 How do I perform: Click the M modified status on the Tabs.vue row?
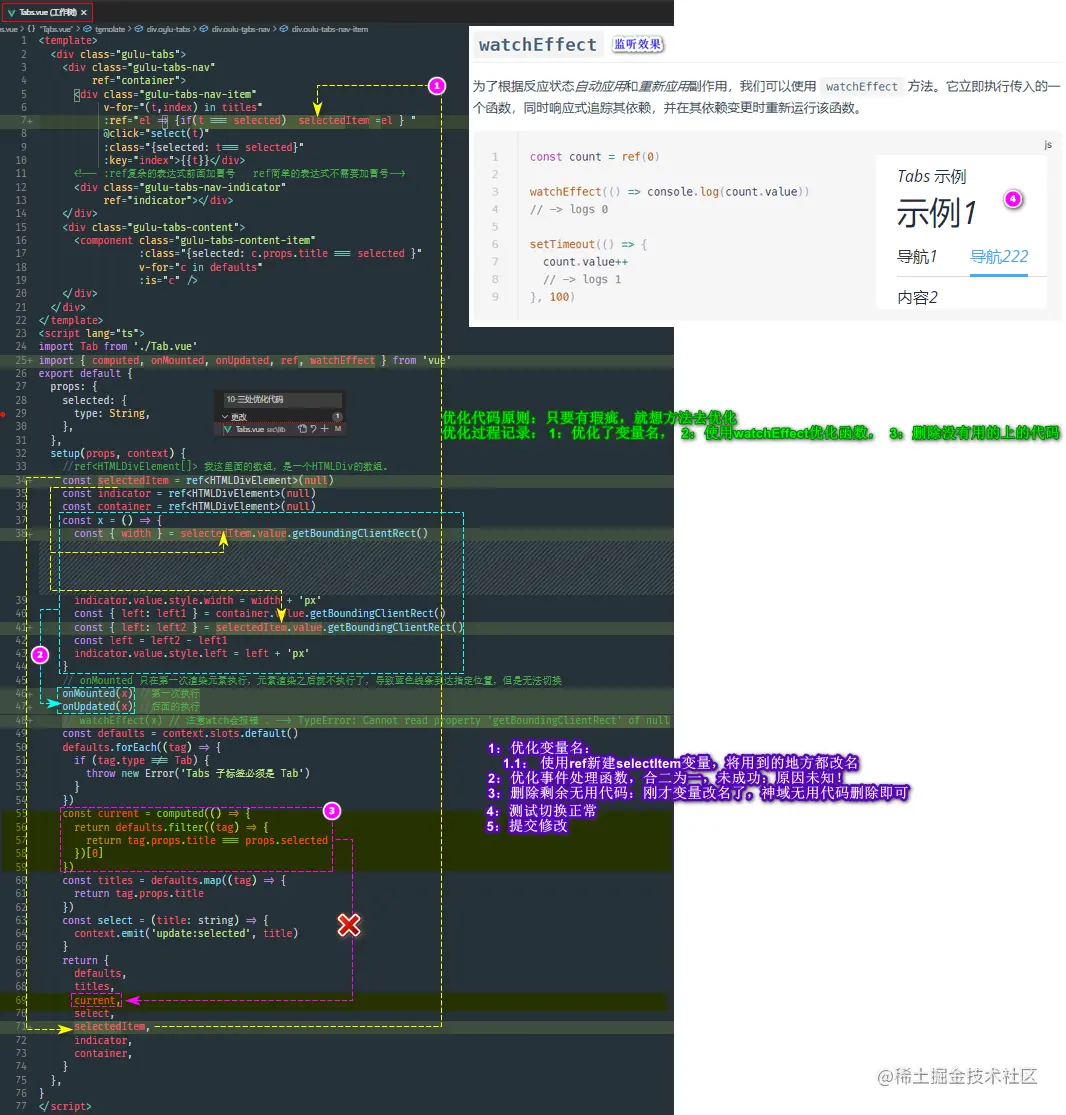[338, 429]
